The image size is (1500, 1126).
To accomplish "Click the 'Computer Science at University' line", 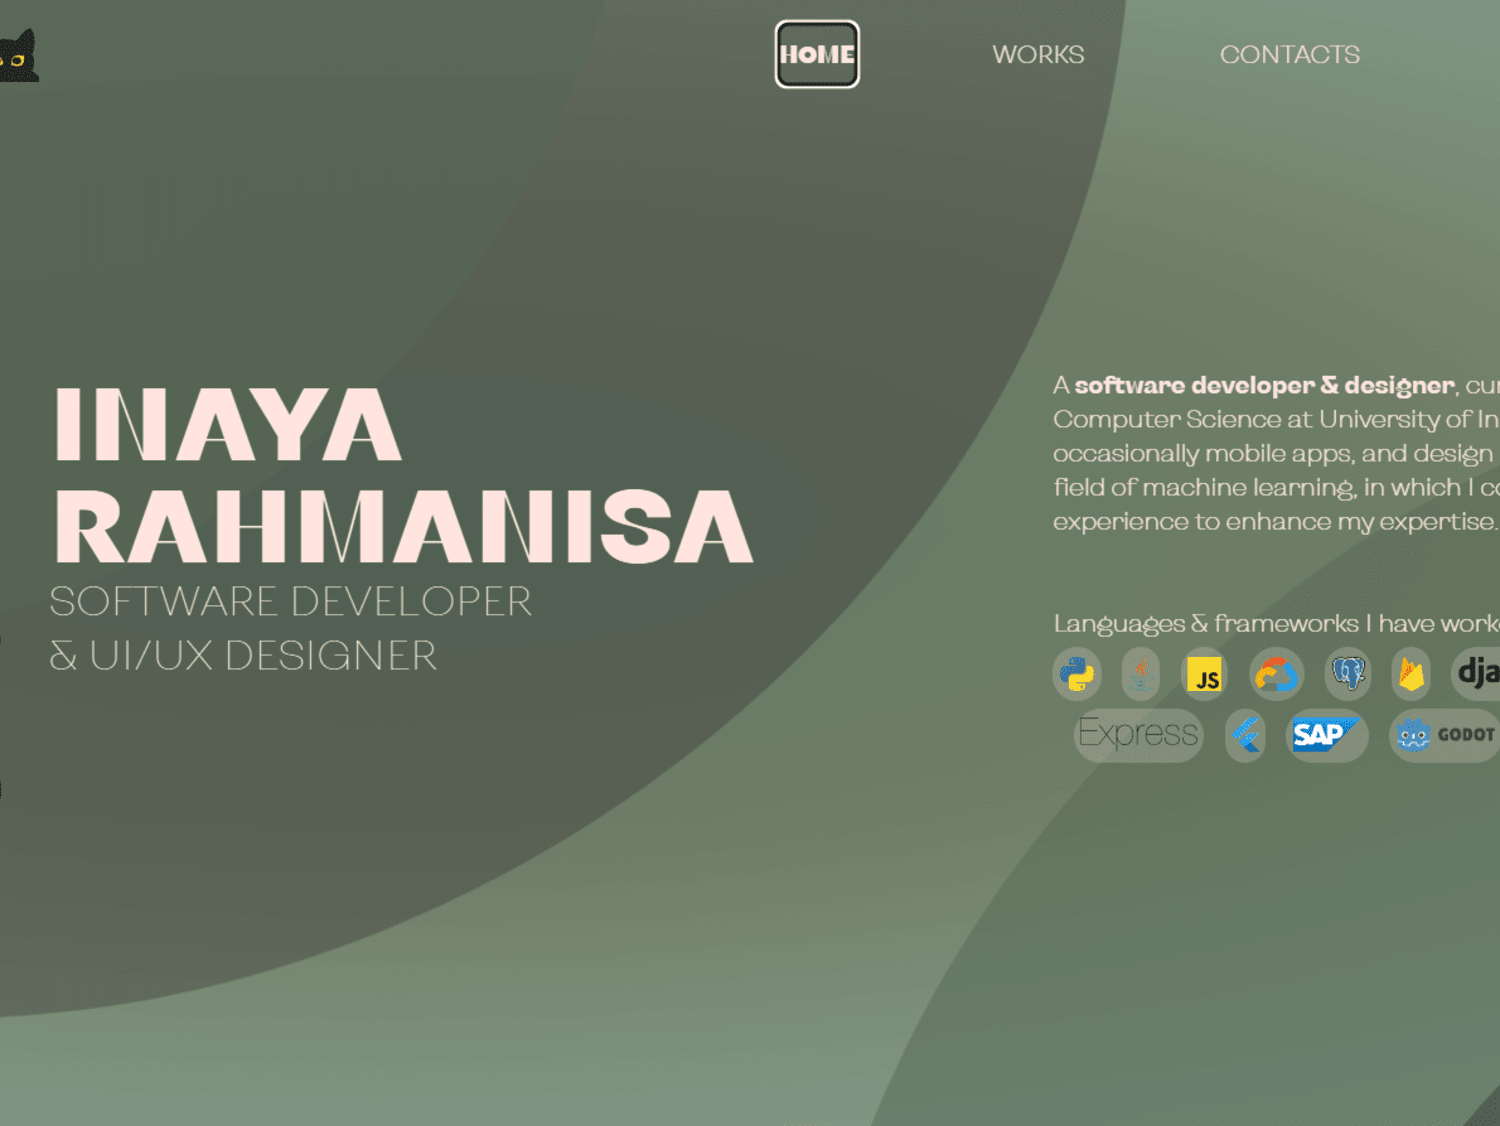I will coord(1276,419).
